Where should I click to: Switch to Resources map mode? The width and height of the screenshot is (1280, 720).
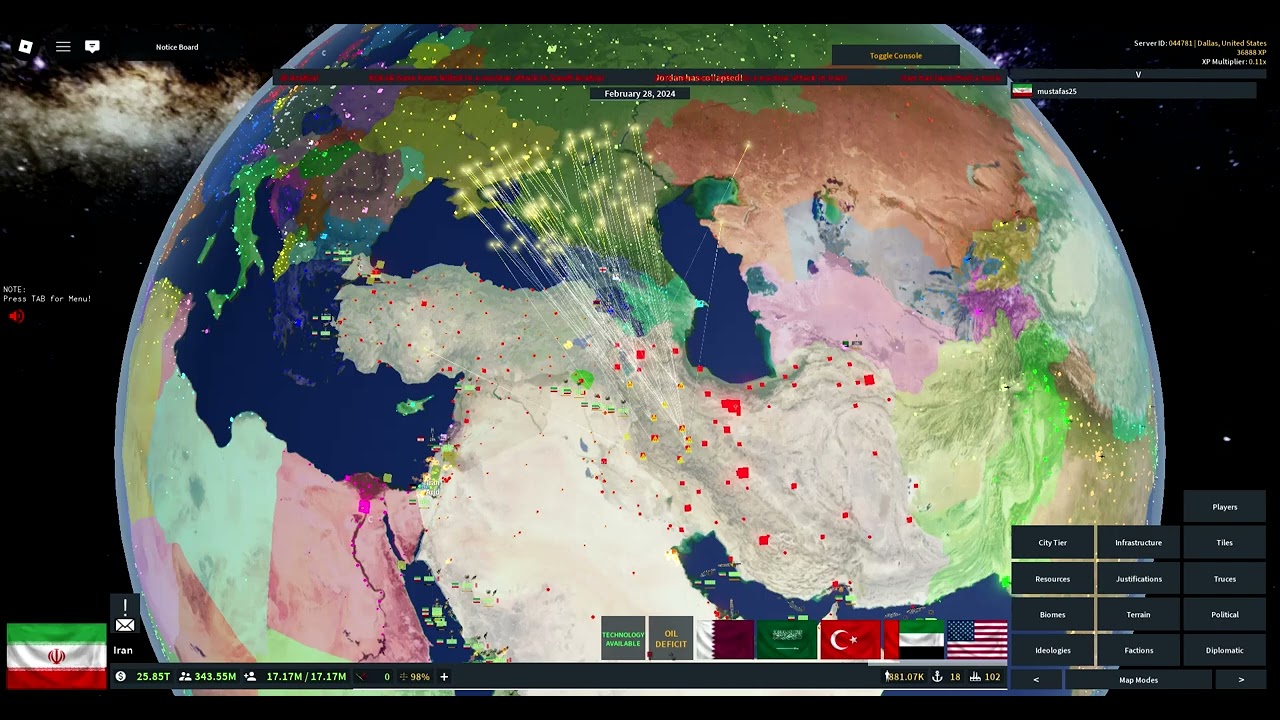[x=1053, y=579]
